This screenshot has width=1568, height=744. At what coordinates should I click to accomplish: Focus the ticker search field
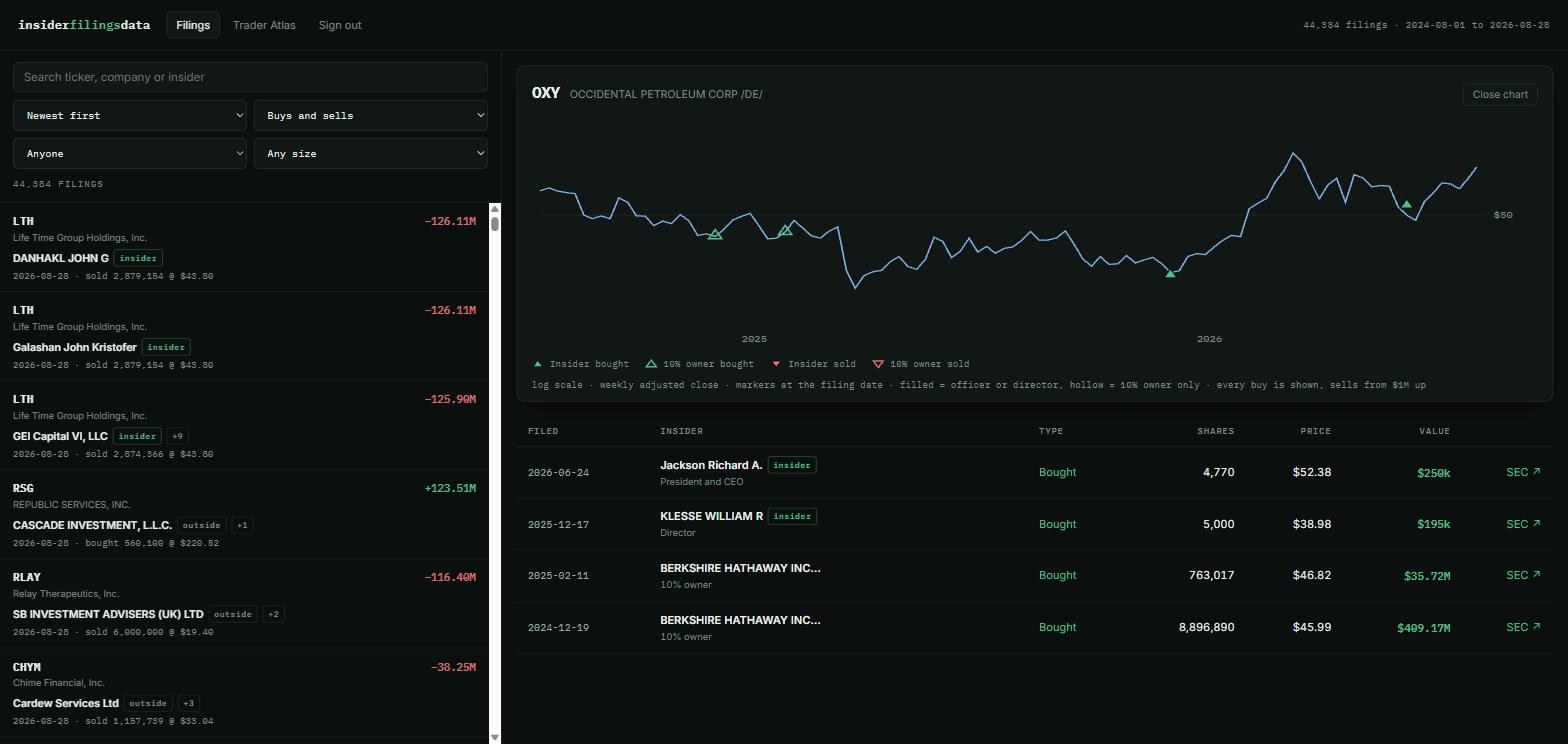(x=250, y=77)
